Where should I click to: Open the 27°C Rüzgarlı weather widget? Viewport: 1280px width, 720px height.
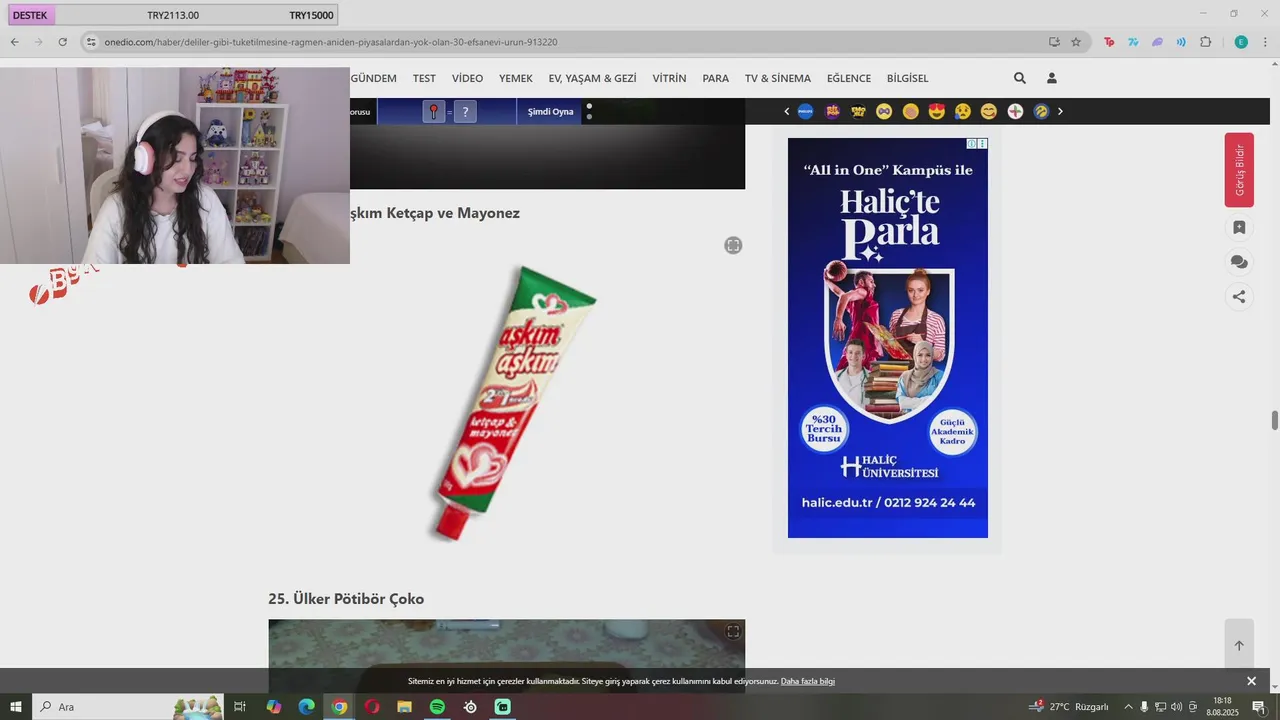tap(1069, 707)
